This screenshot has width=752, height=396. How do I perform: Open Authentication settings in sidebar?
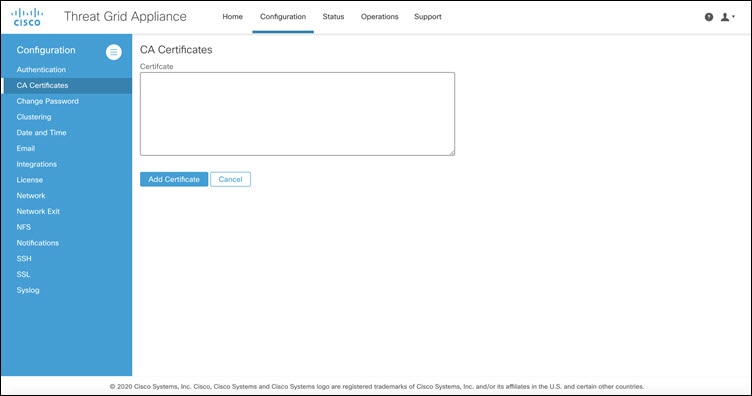tap(41, 70)
